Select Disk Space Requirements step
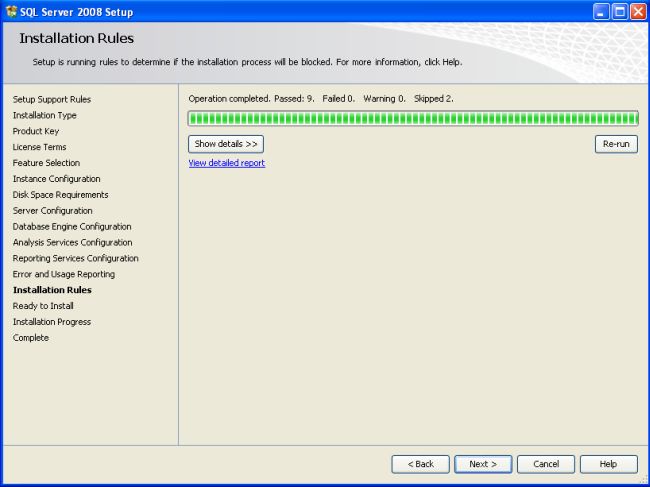Screen dimensions: 650x487 [x=61, y=195]
